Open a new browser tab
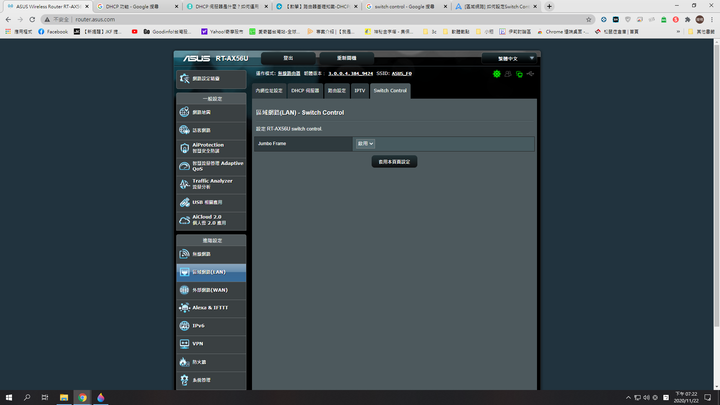 click(x=549, y=6)
